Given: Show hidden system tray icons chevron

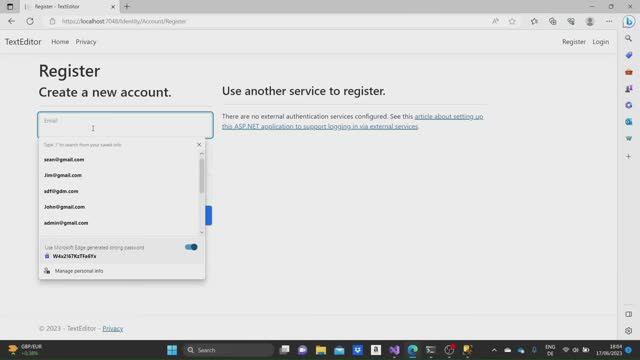Looking at the screenshot, I should 494,350.
